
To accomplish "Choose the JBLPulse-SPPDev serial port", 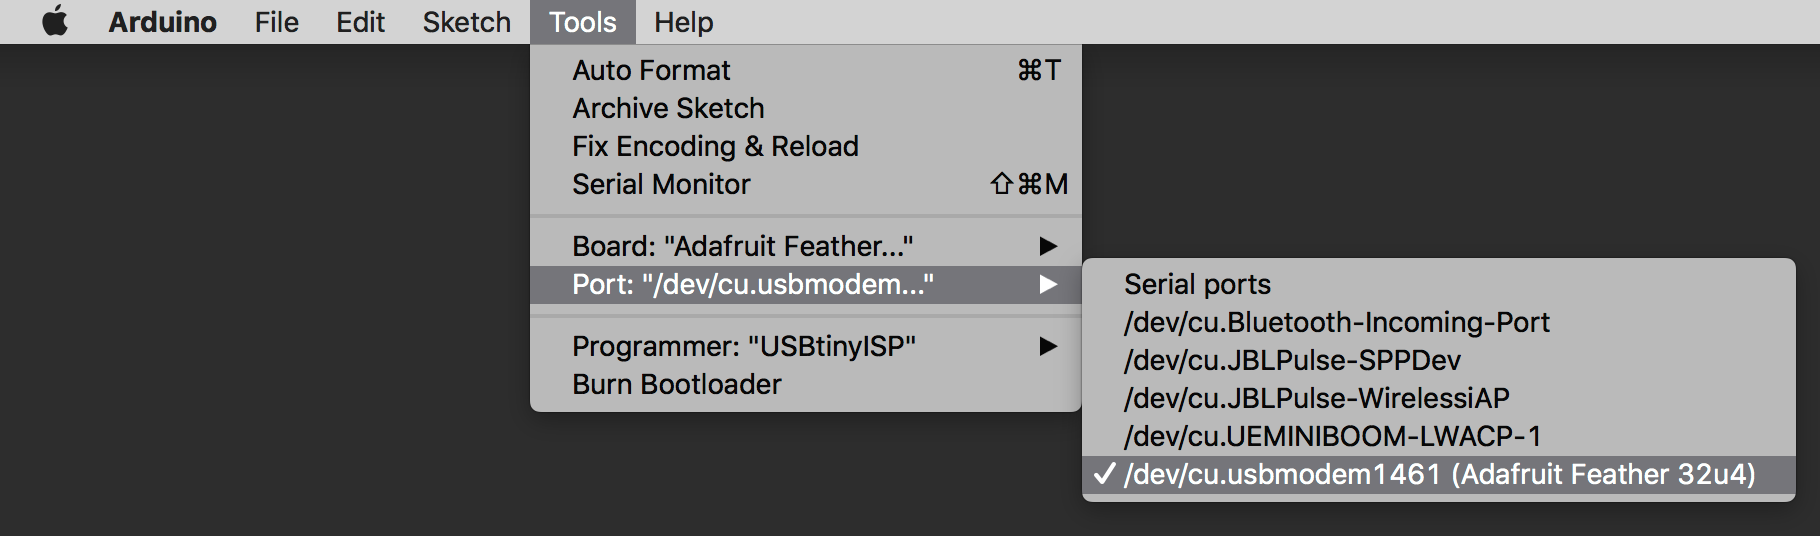I will (x=1292, y=360).
